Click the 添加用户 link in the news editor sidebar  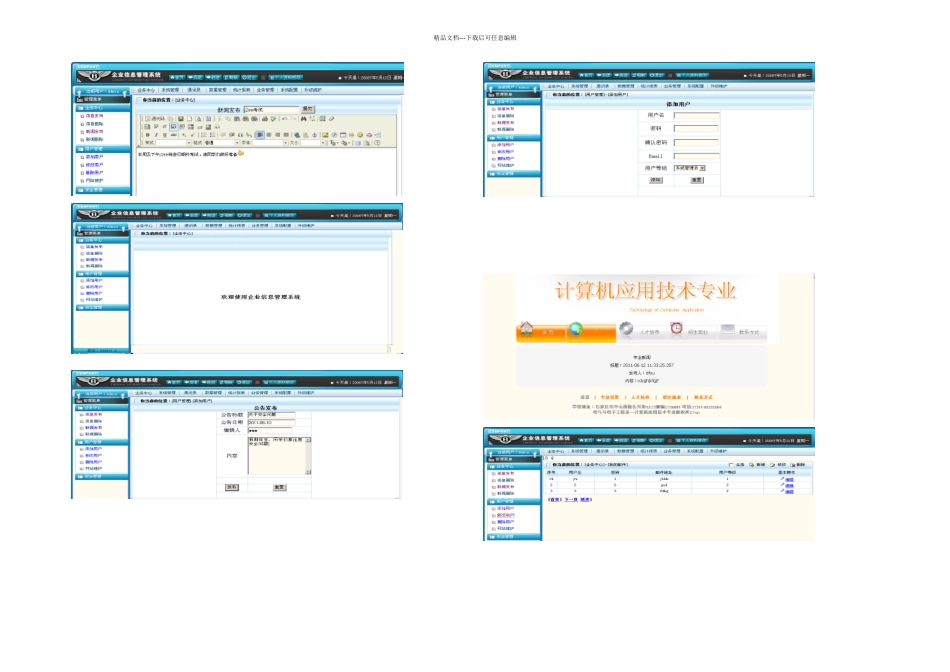(x=95, y=157)
